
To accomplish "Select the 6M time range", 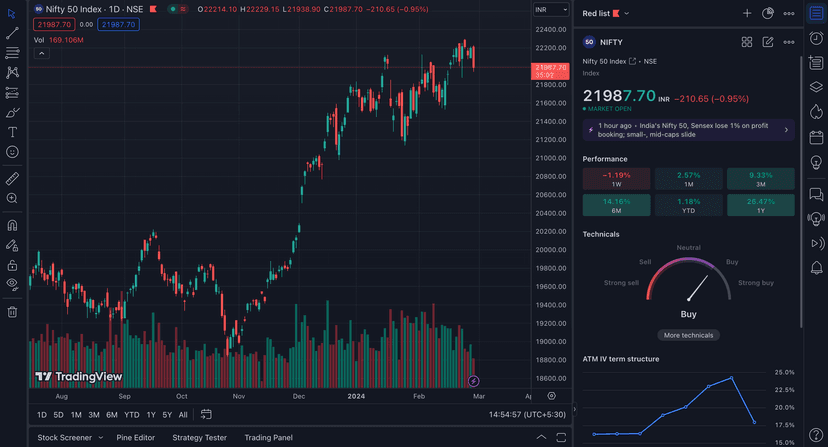I will [x=112, y=414].
